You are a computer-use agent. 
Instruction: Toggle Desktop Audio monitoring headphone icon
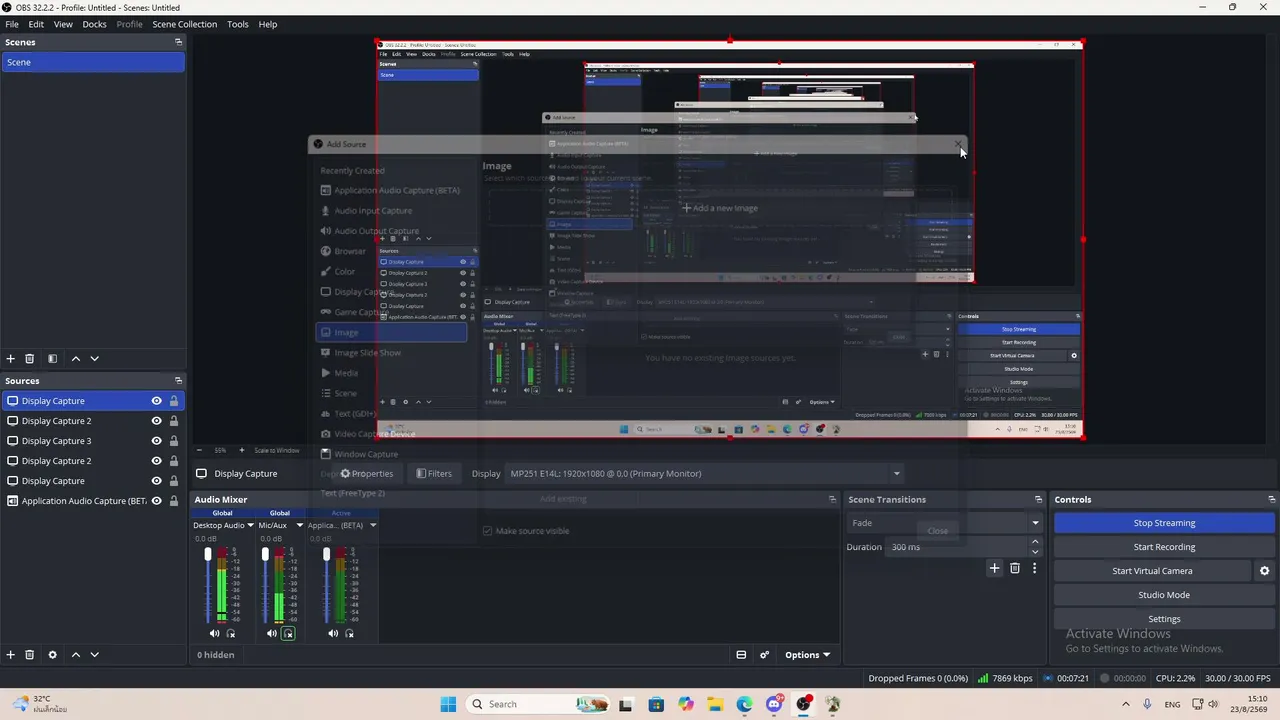click(231, 633)
